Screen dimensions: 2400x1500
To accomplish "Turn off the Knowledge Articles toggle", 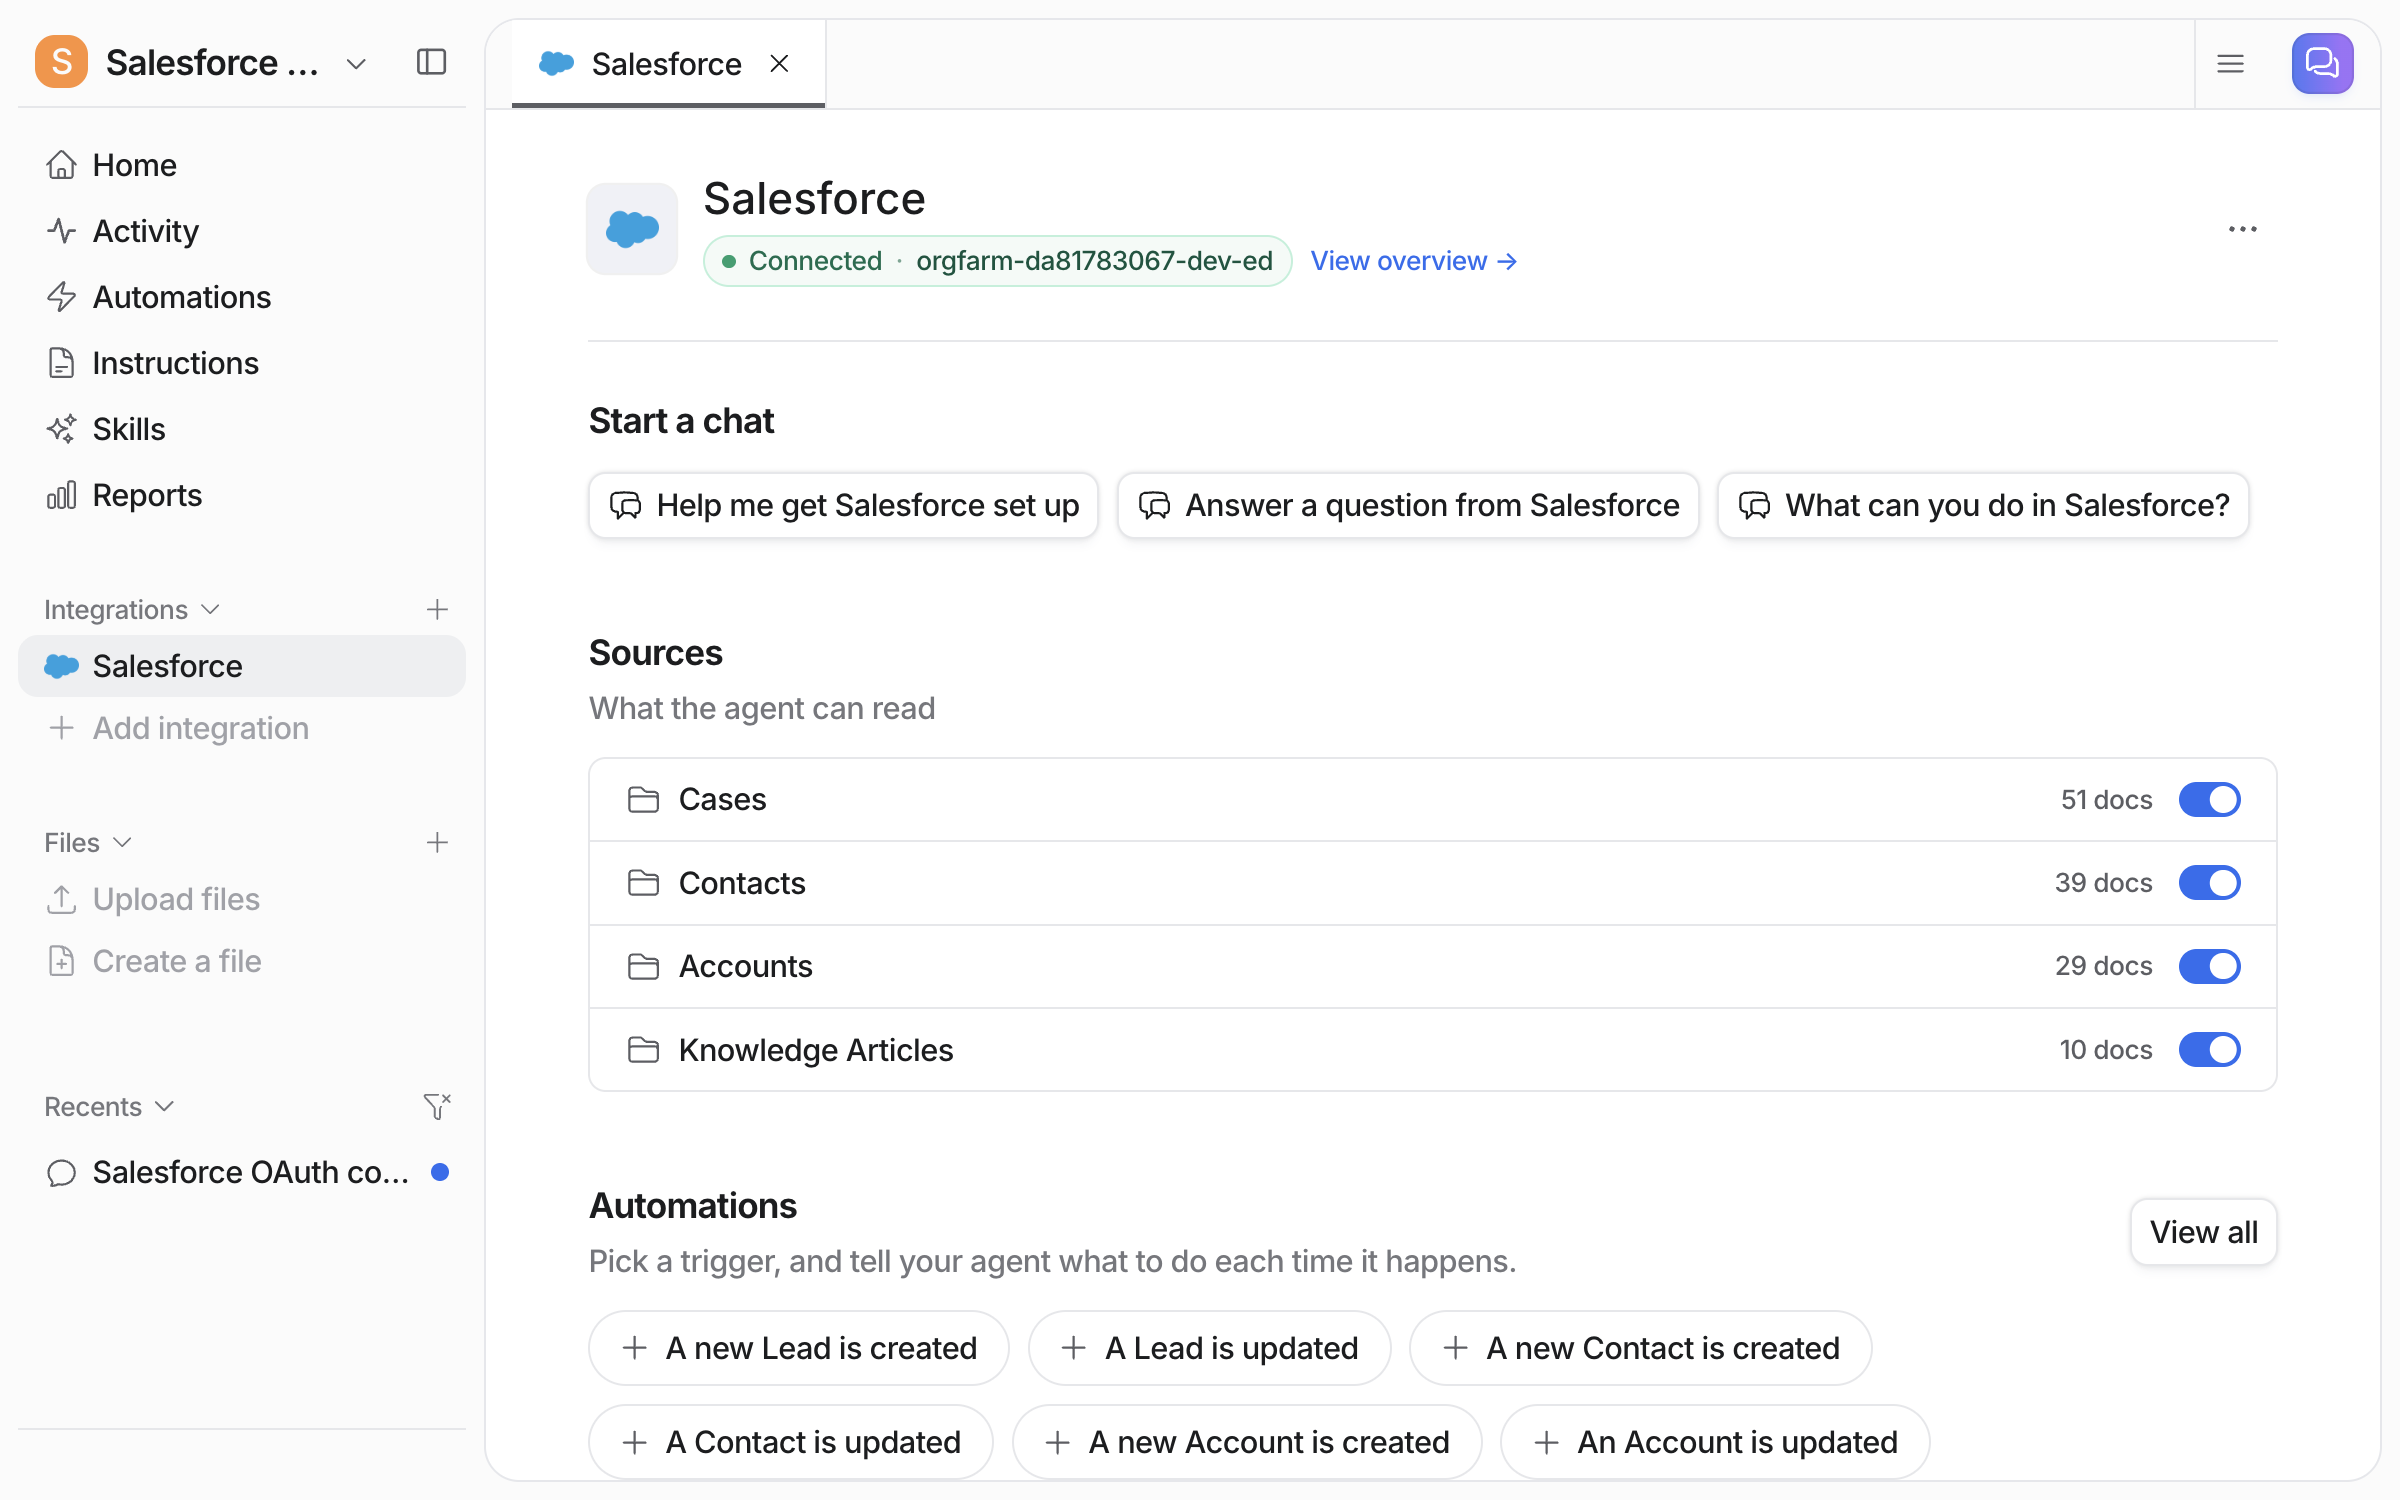I will (2209, 1050).
